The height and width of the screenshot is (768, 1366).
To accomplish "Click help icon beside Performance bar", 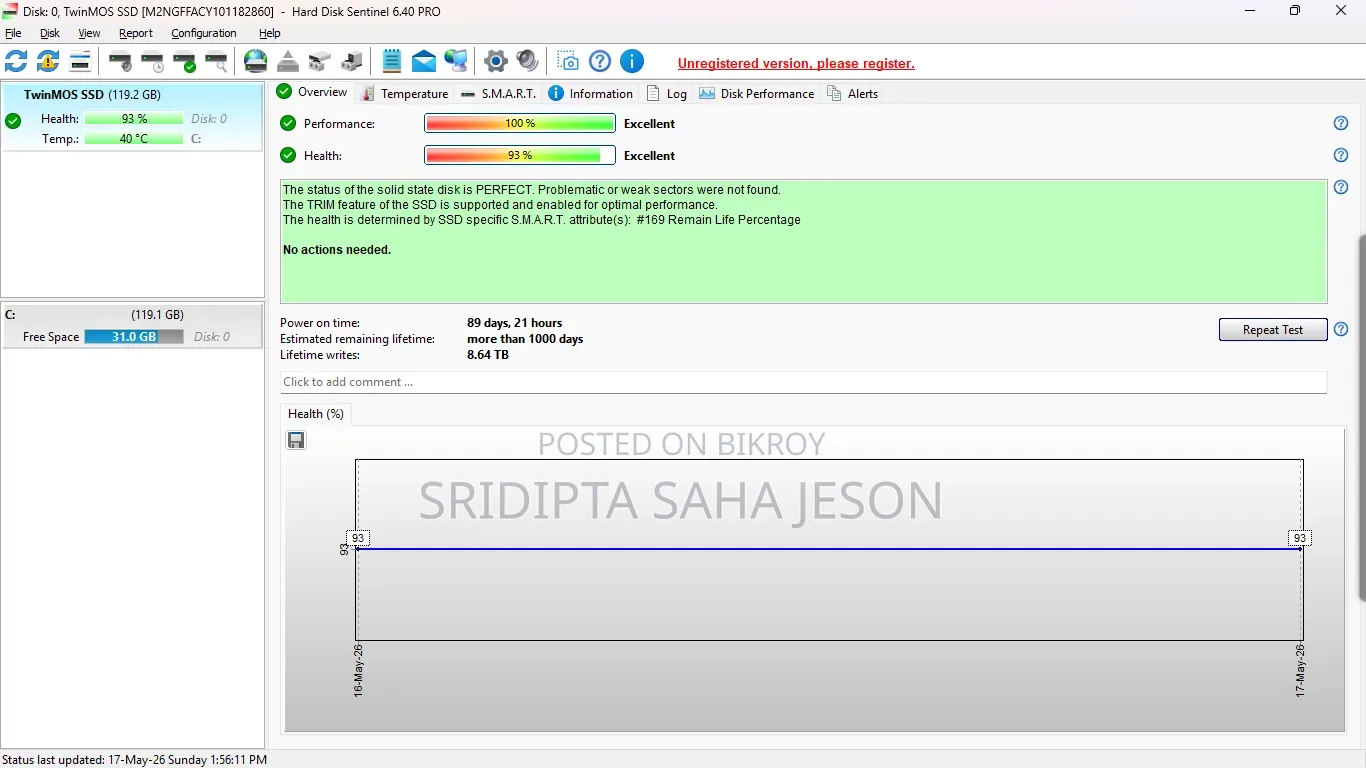I will (x=1341, y=123).
